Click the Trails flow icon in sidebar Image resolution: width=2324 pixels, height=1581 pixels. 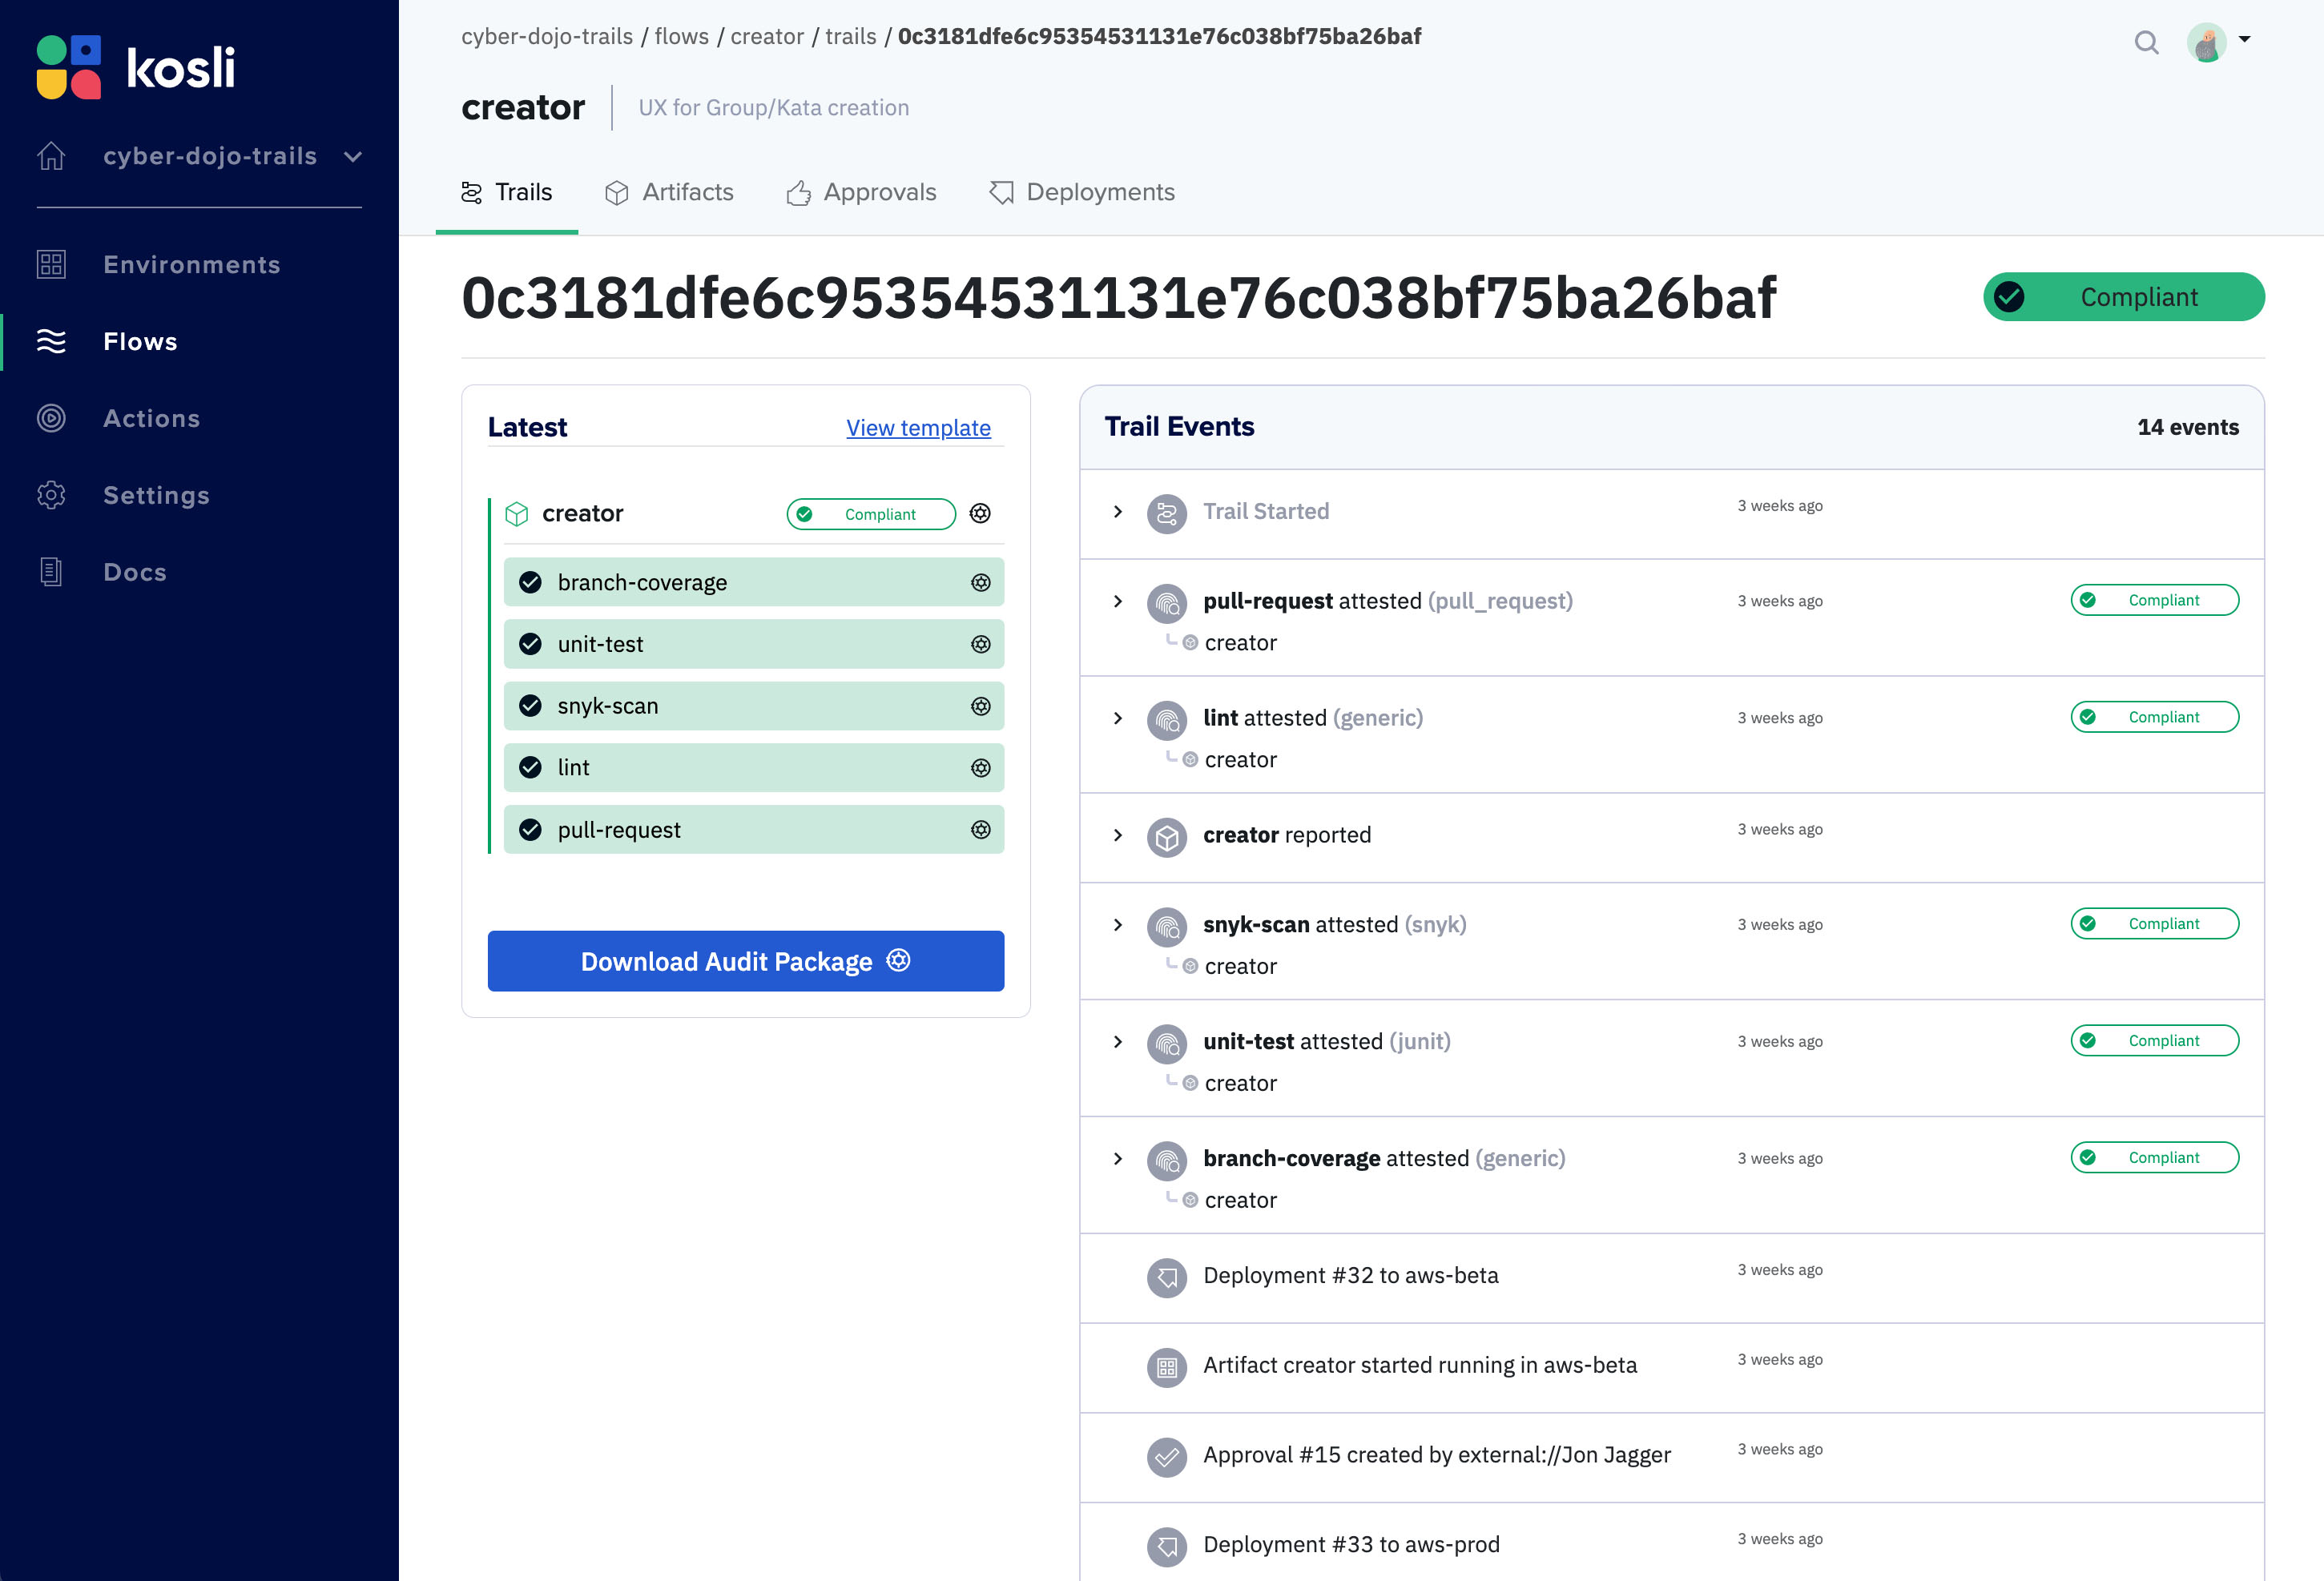(x=51, y=342)
